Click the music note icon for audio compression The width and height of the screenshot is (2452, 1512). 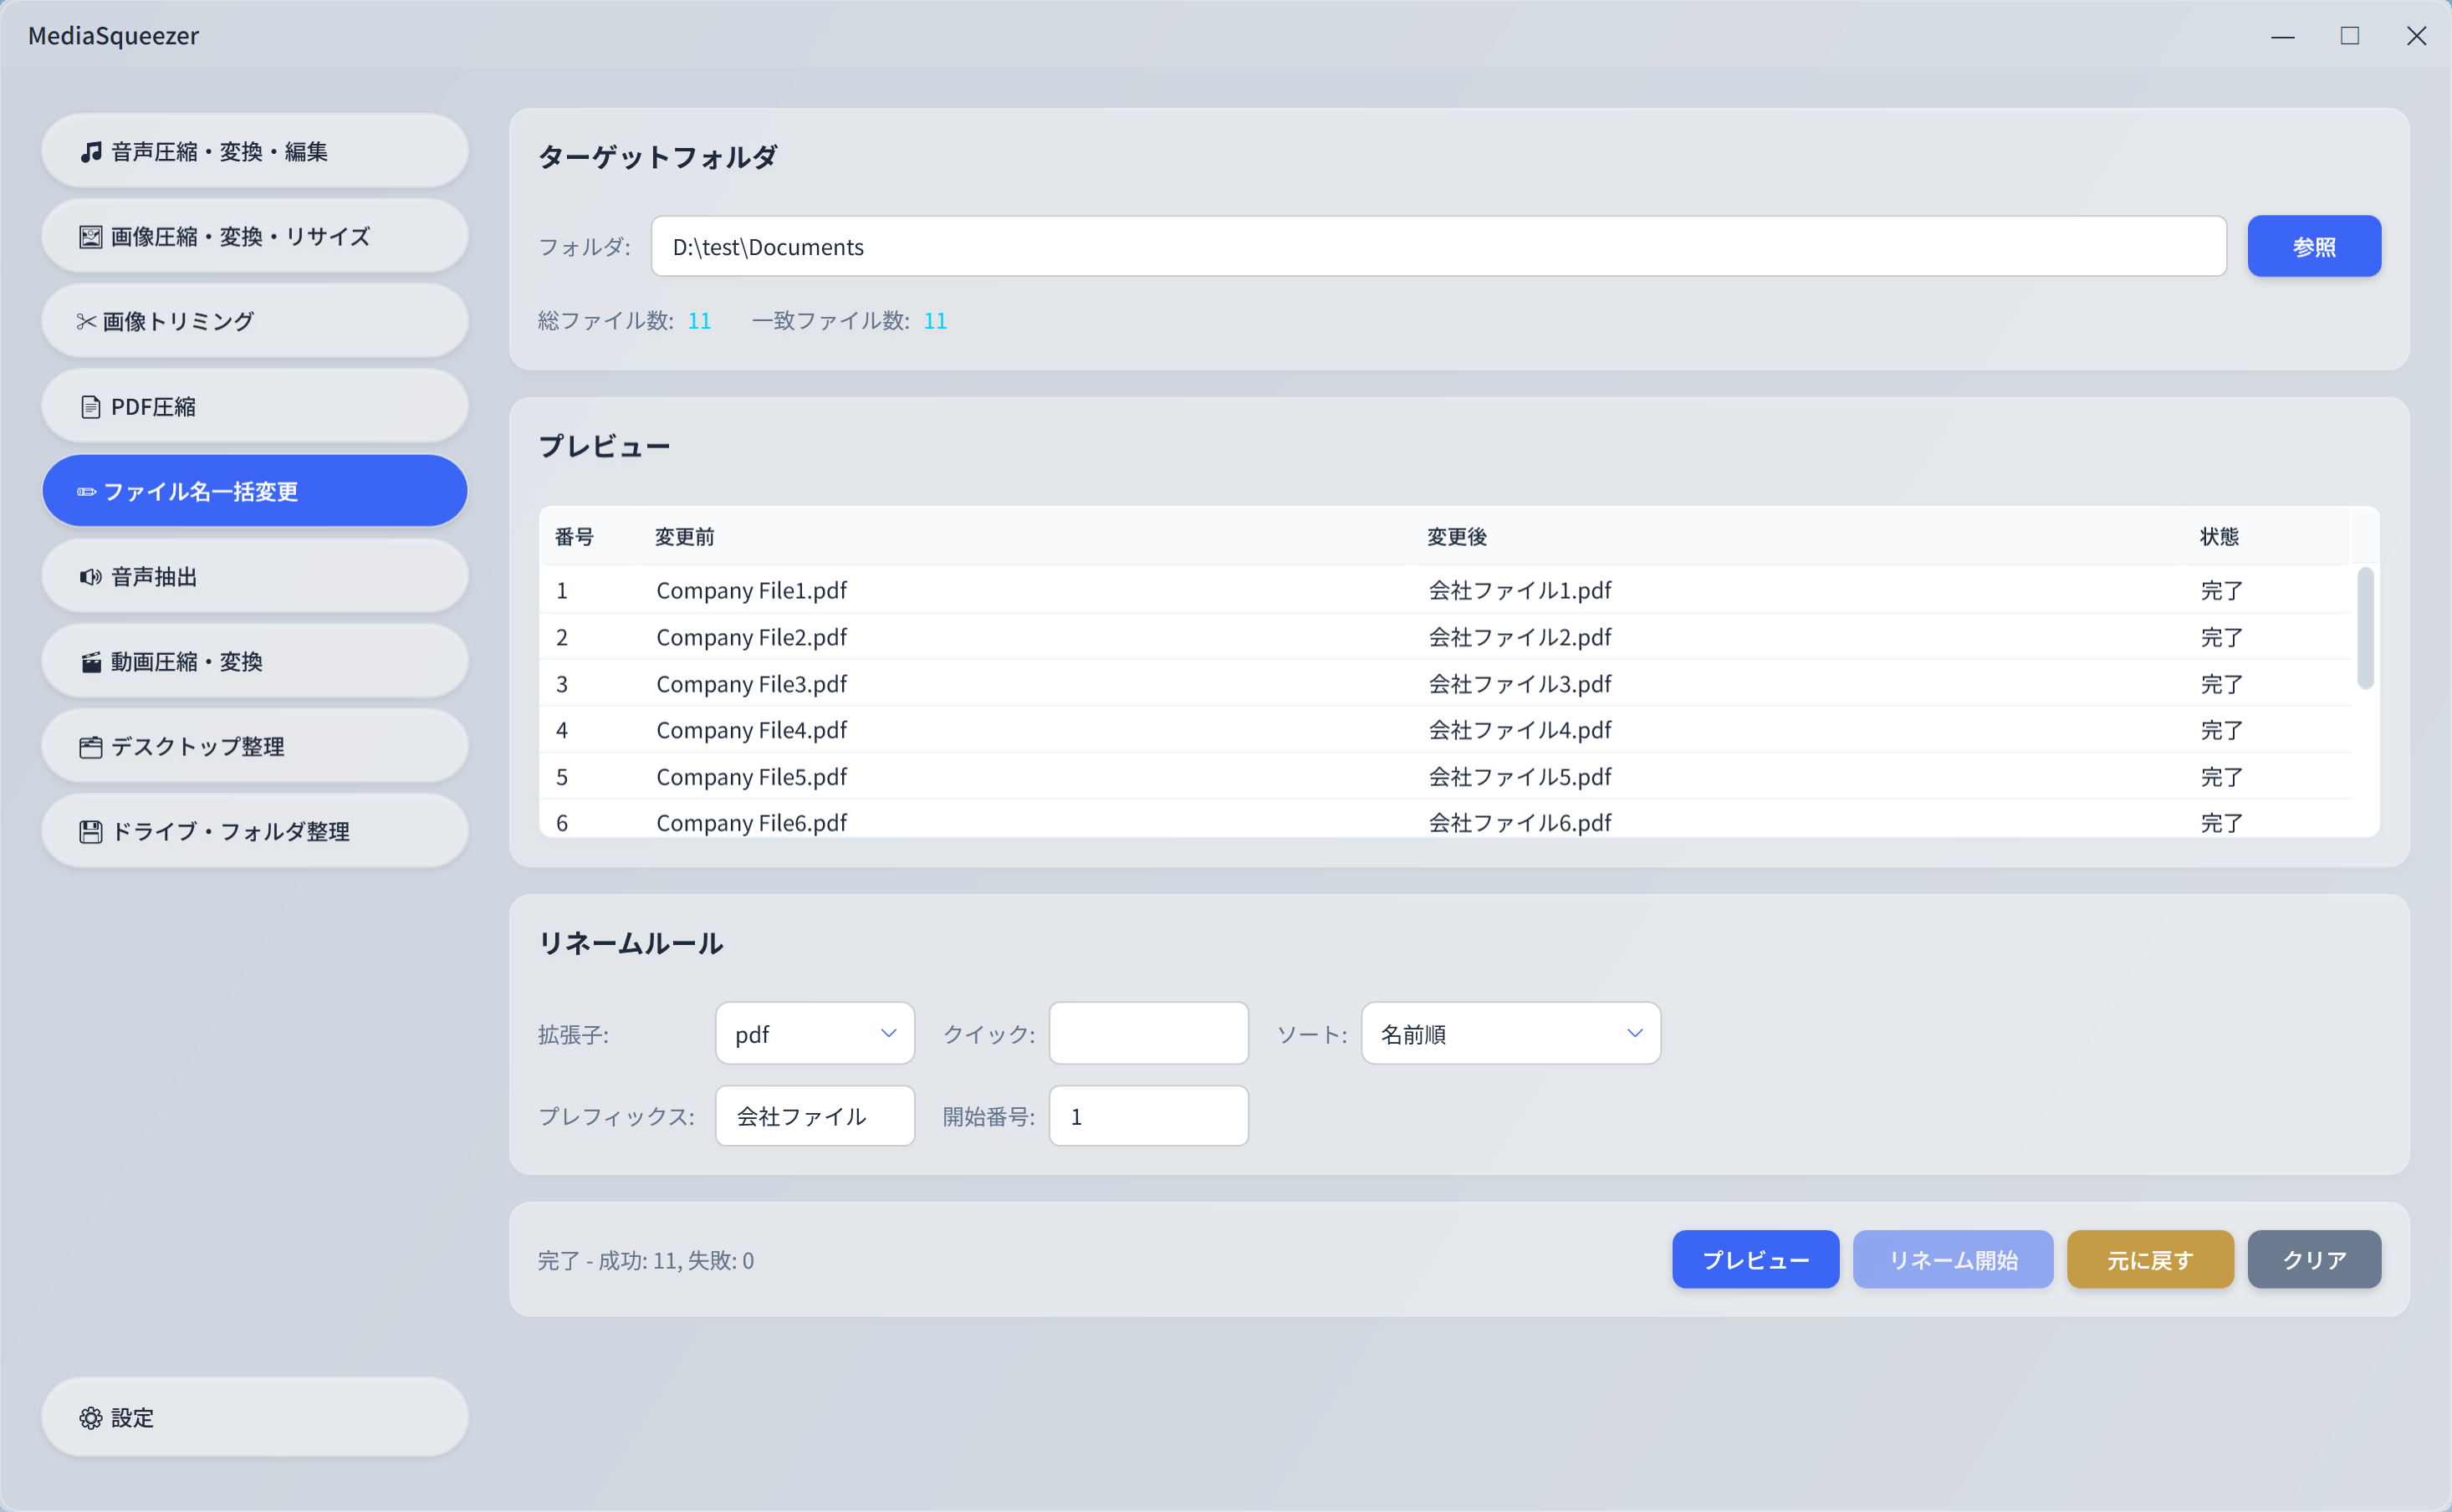click(x=91, y=152)
